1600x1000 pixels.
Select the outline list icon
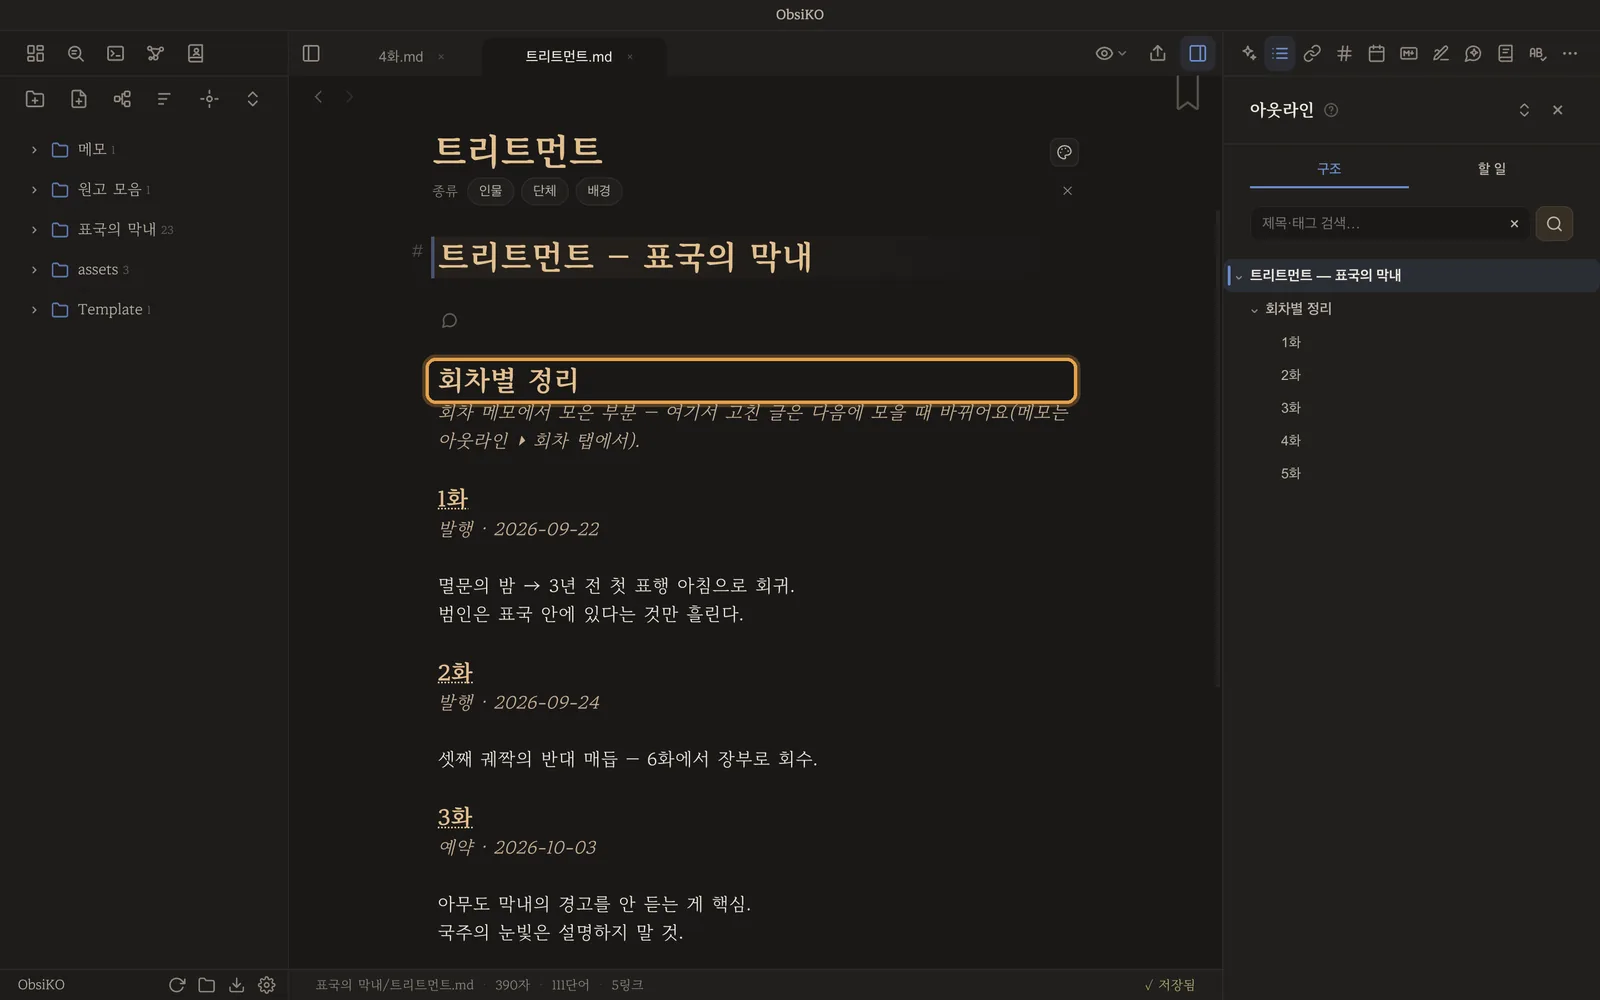pyautogui.click(x=1280, y=53)
